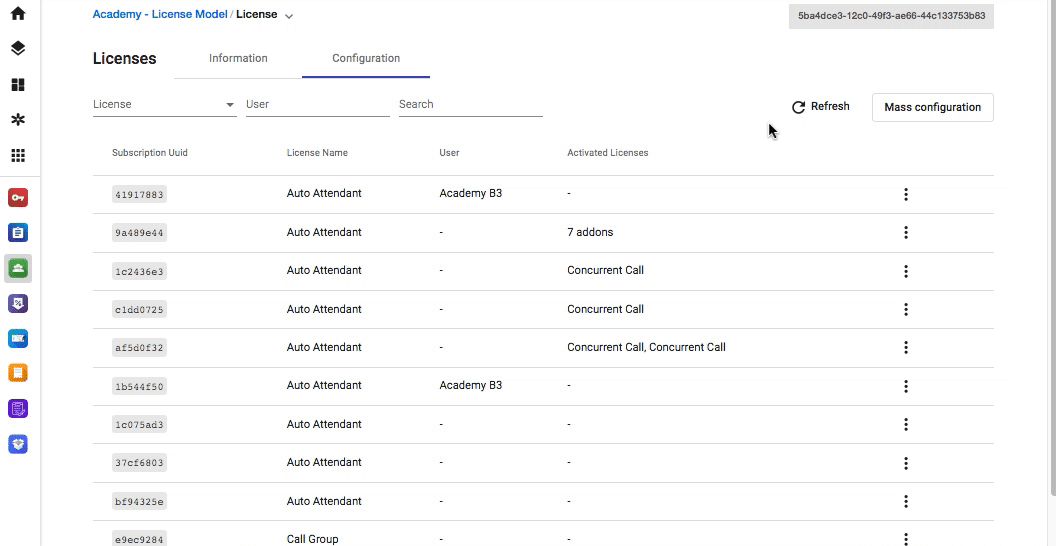Click the Refresh button
This screenshot has width=1056, height=546.
click(820, 107)
